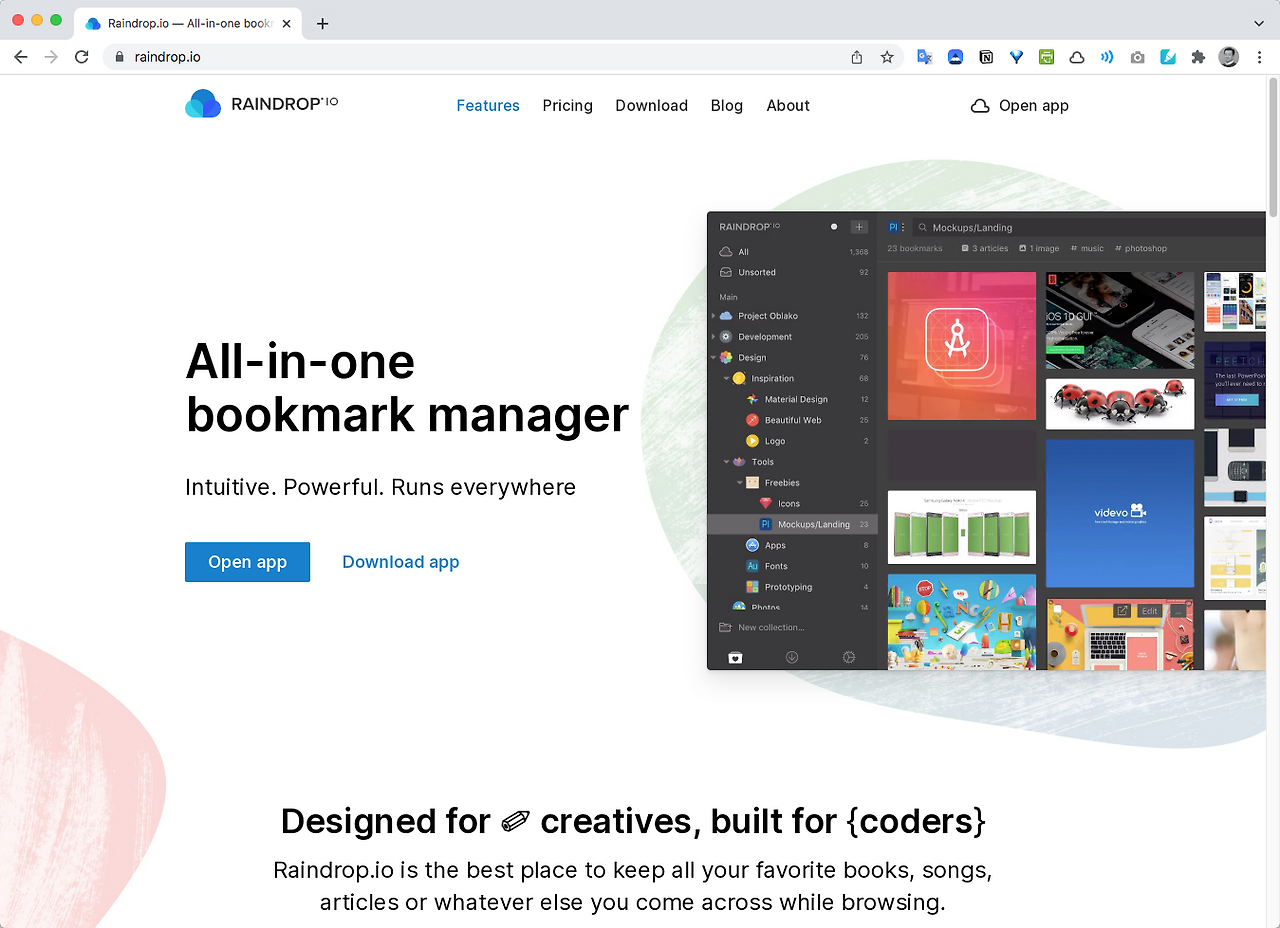Select the All bookmarks row
1280x928 pixels.
792,252
